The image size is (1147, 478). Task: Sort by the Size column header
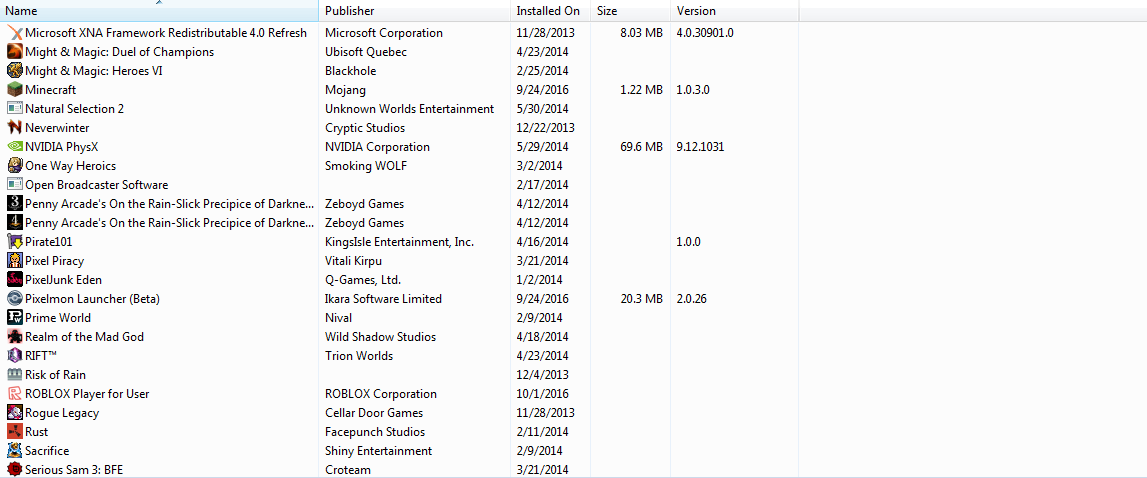631,11
